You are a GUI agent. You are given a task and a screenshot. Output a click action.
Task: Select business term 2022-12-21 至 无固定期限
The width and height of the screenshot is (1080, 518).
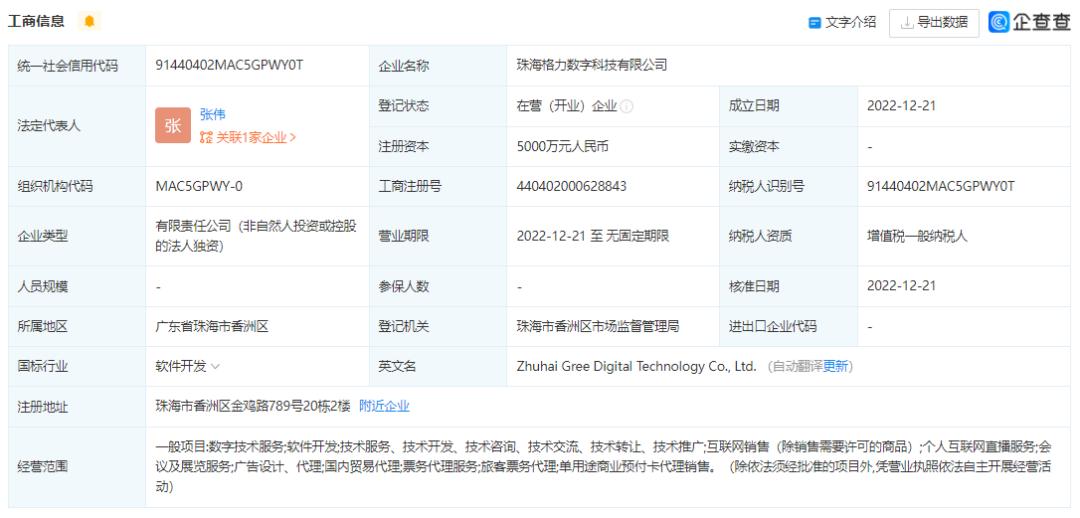click(x=593, y=236)
